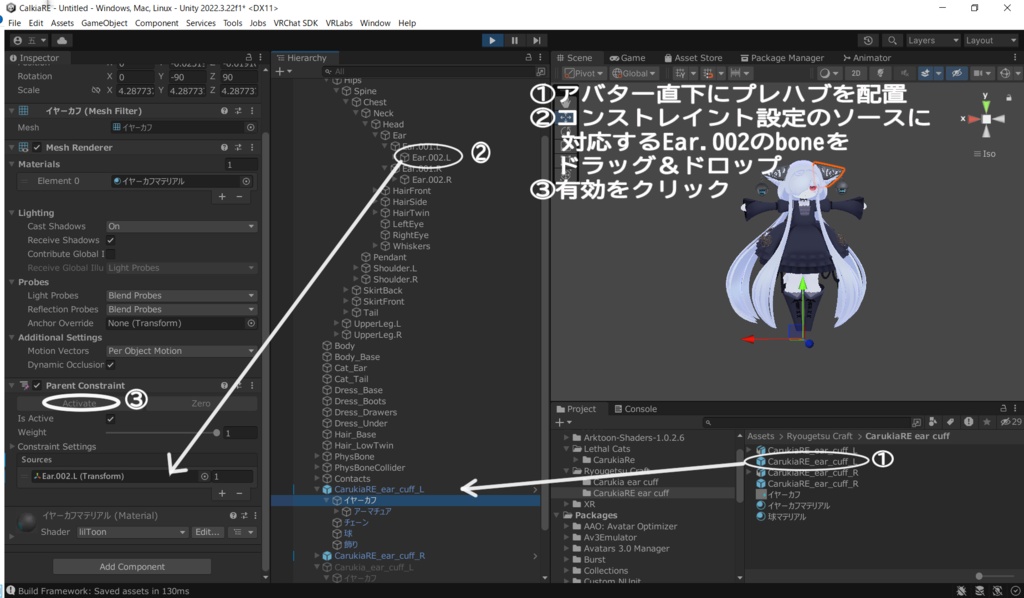The height and width of the screenshot is (598, 1024).
Task: Open the Cast Shadows dropdown
Action: point(181,227)
